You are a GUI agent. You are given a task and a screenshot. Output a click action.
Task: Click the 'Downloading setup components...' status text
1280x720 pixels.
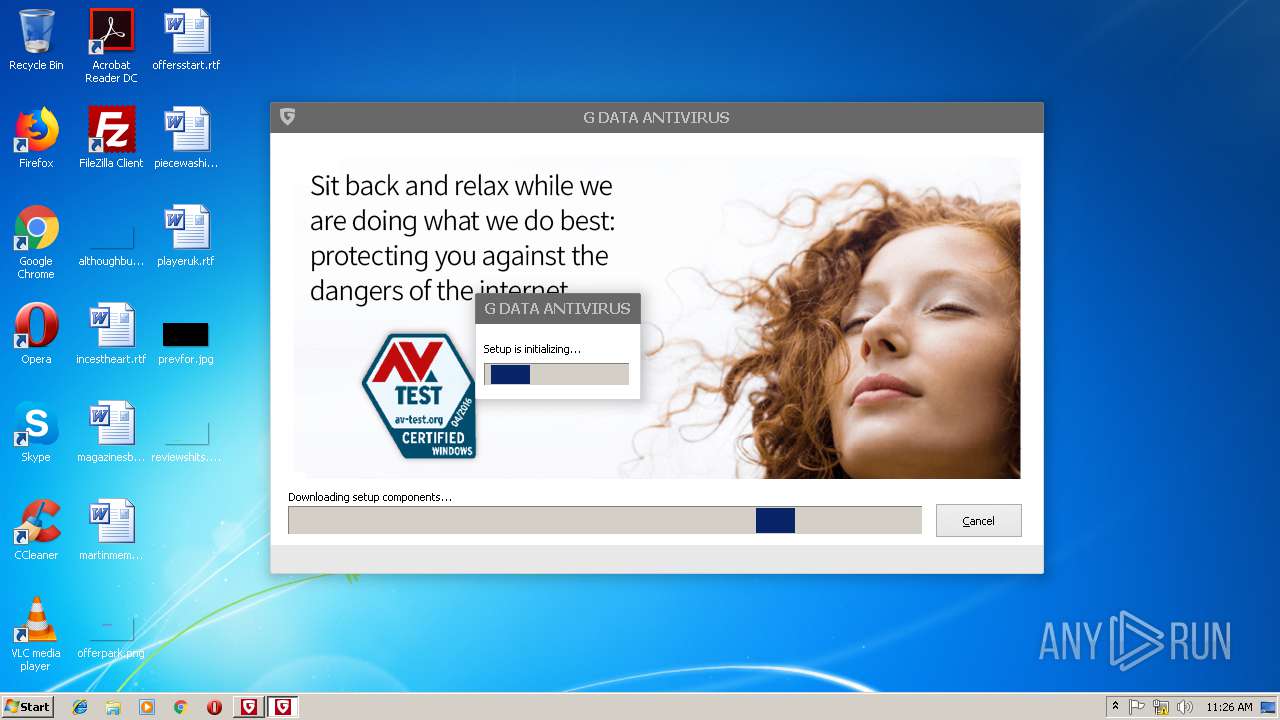pos(370,497)
